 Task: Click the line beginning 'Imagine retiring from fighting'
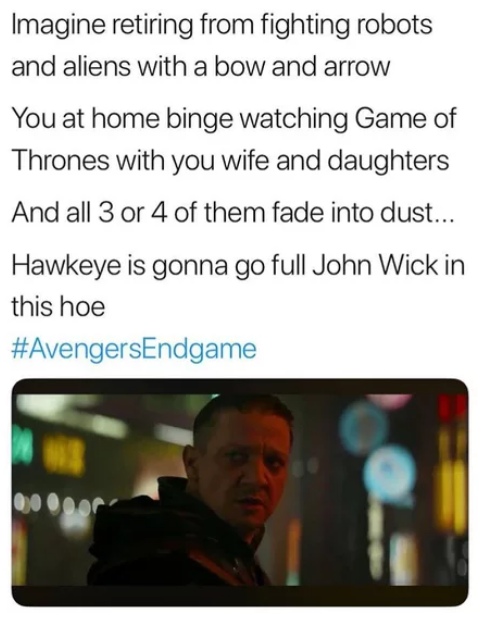[x=222, y=26]
